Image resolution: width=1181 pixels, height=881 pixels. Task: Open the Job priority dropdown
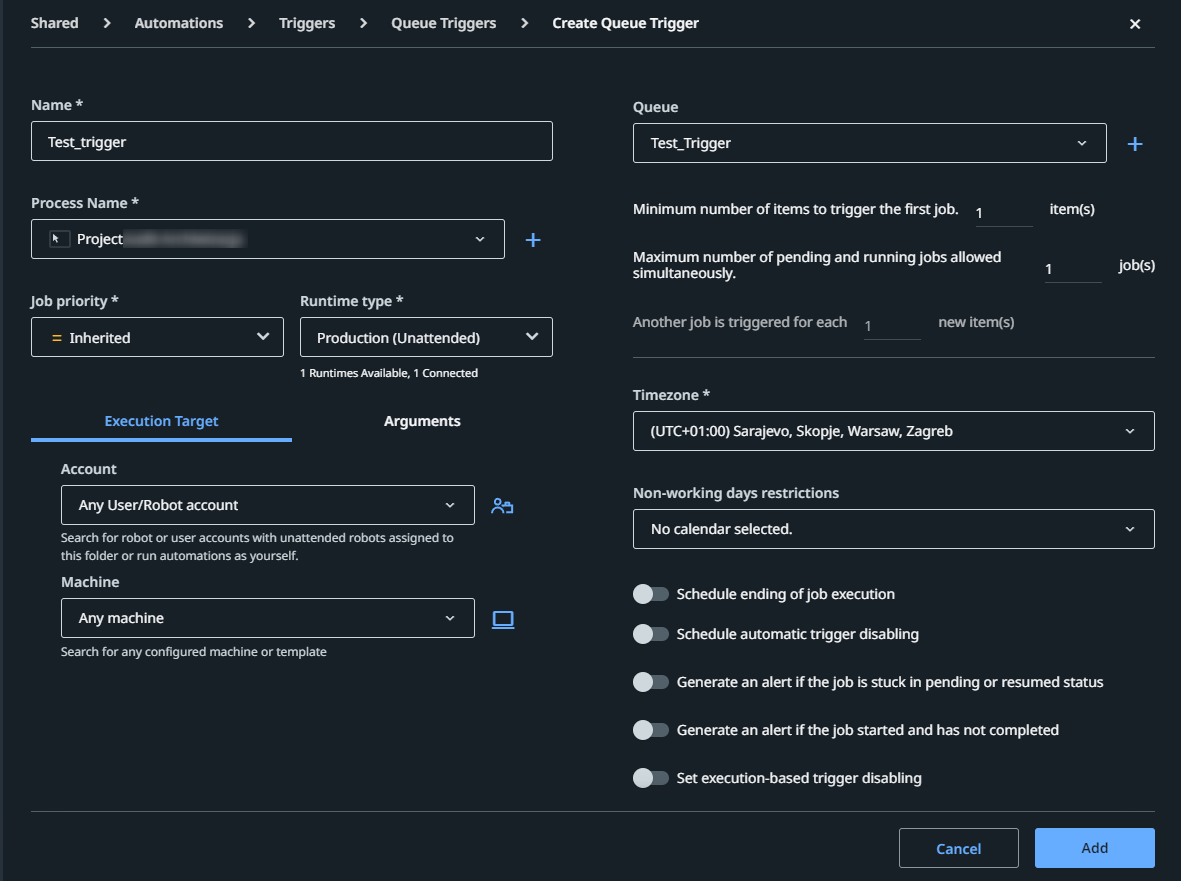pos(157,338)
